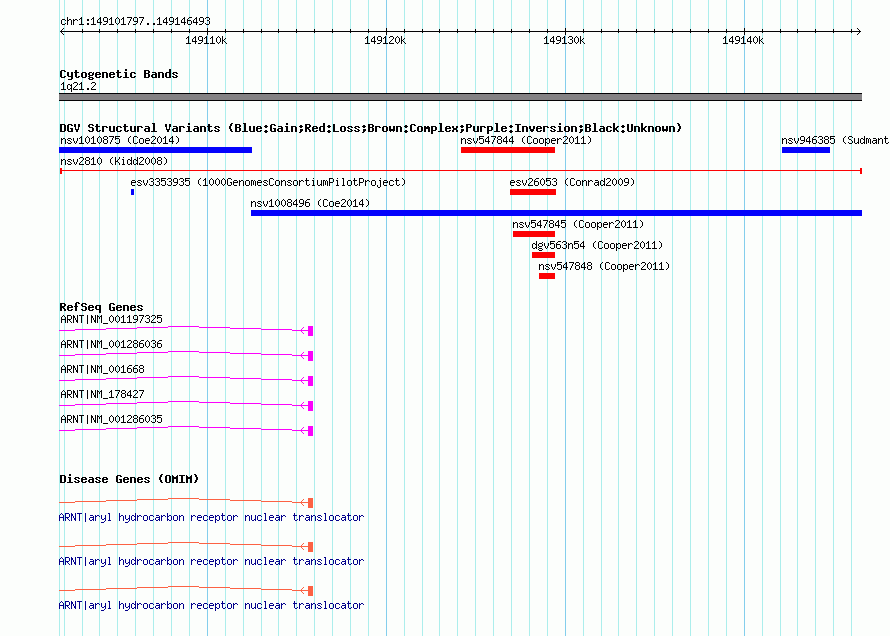Click the red nsv547848 loss bar

click(547, 276)
